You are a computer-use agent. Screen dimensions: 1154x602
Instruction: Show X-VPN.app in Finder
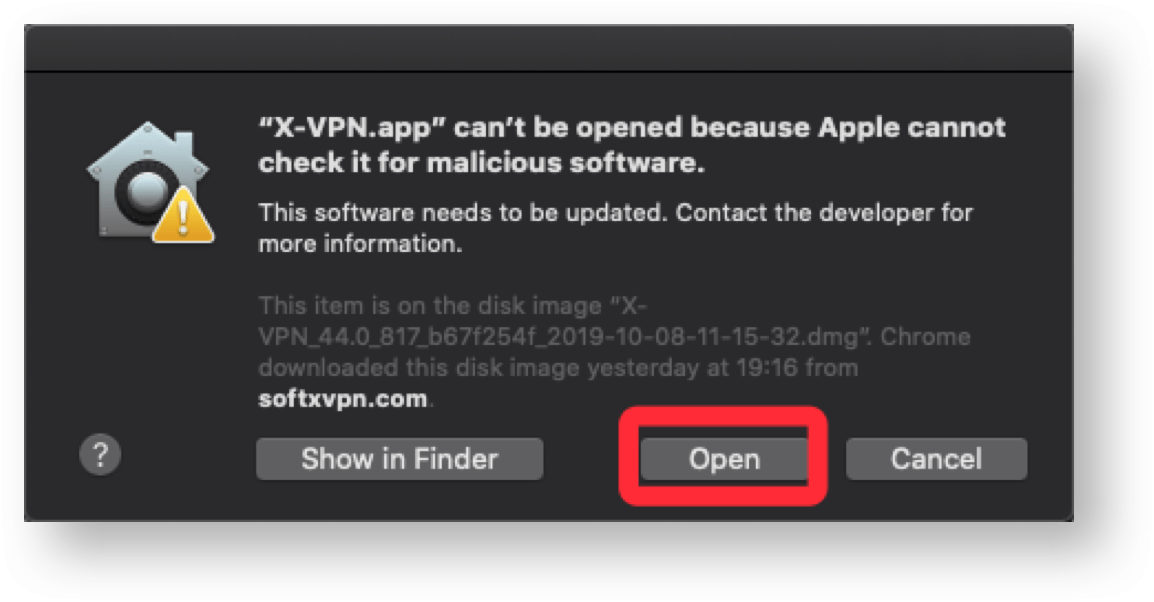(400, 459)
